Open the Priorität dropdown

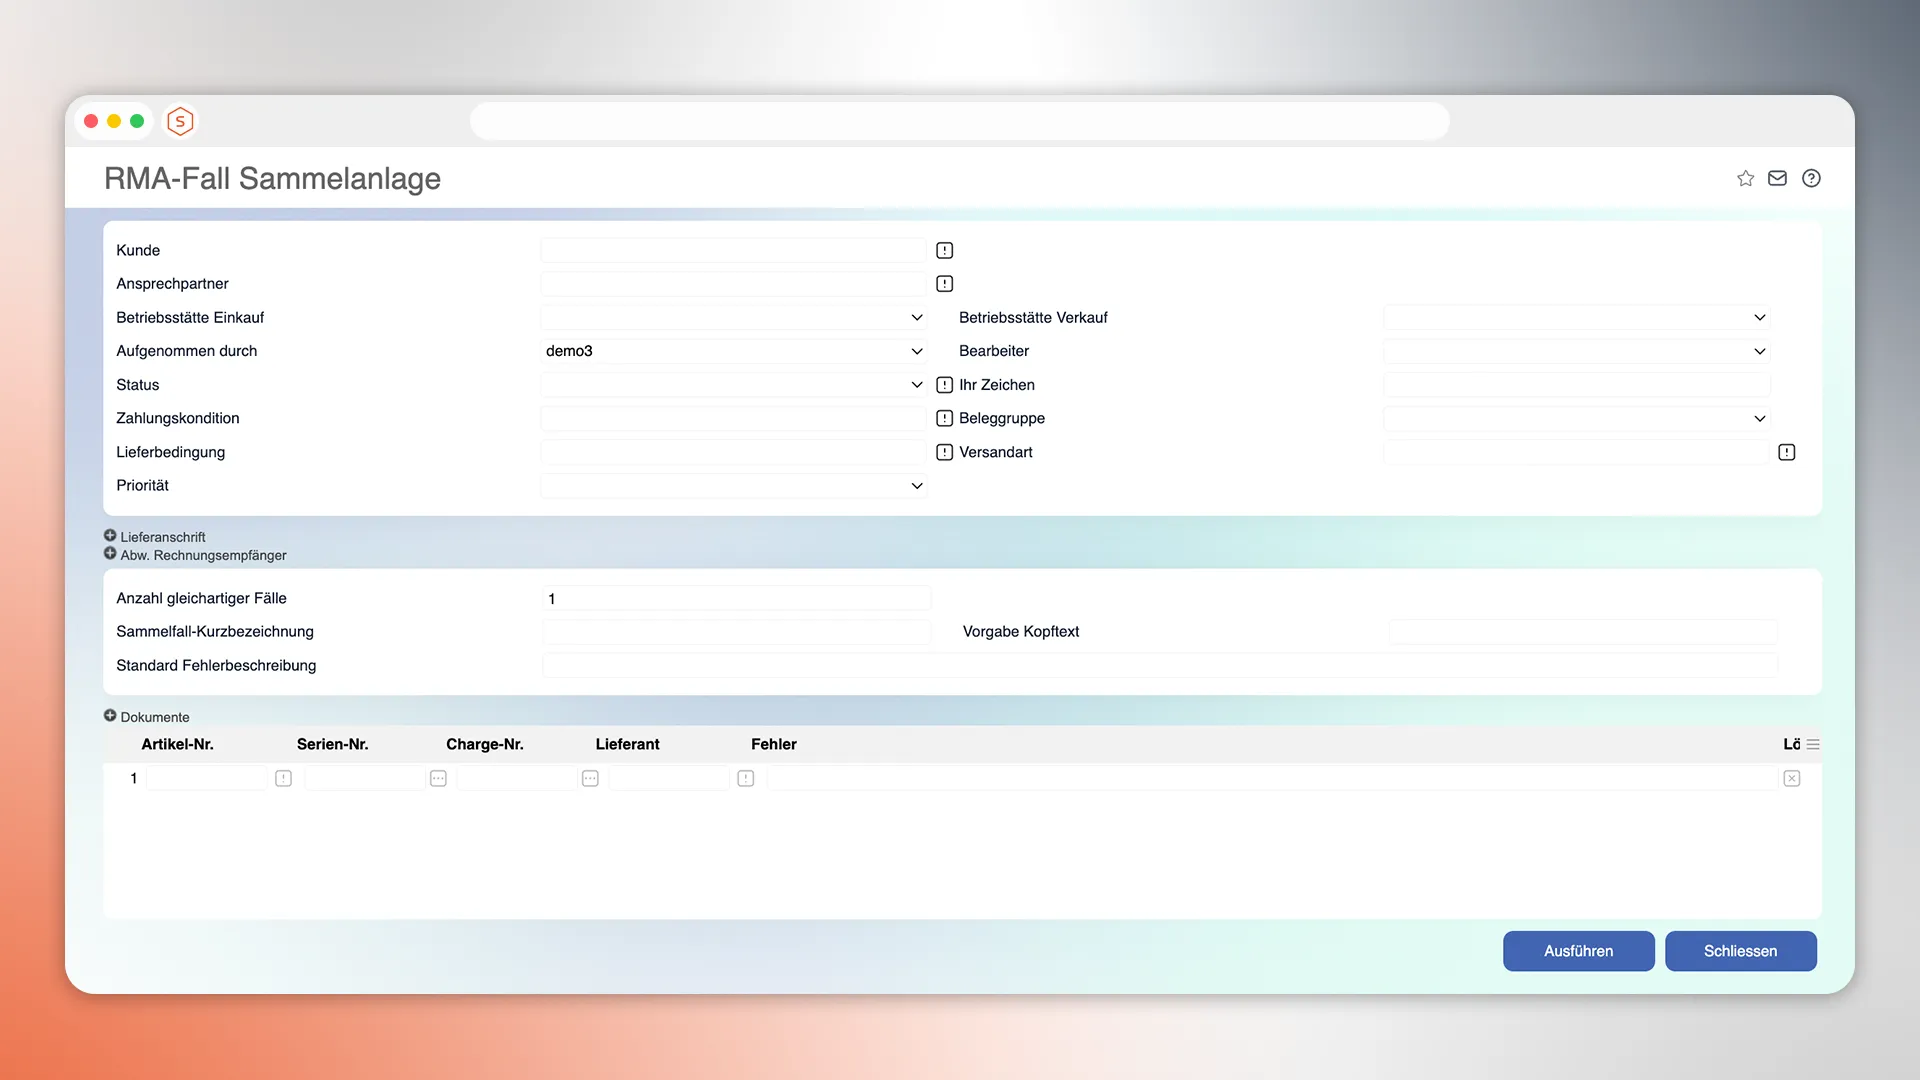[733, 485]
